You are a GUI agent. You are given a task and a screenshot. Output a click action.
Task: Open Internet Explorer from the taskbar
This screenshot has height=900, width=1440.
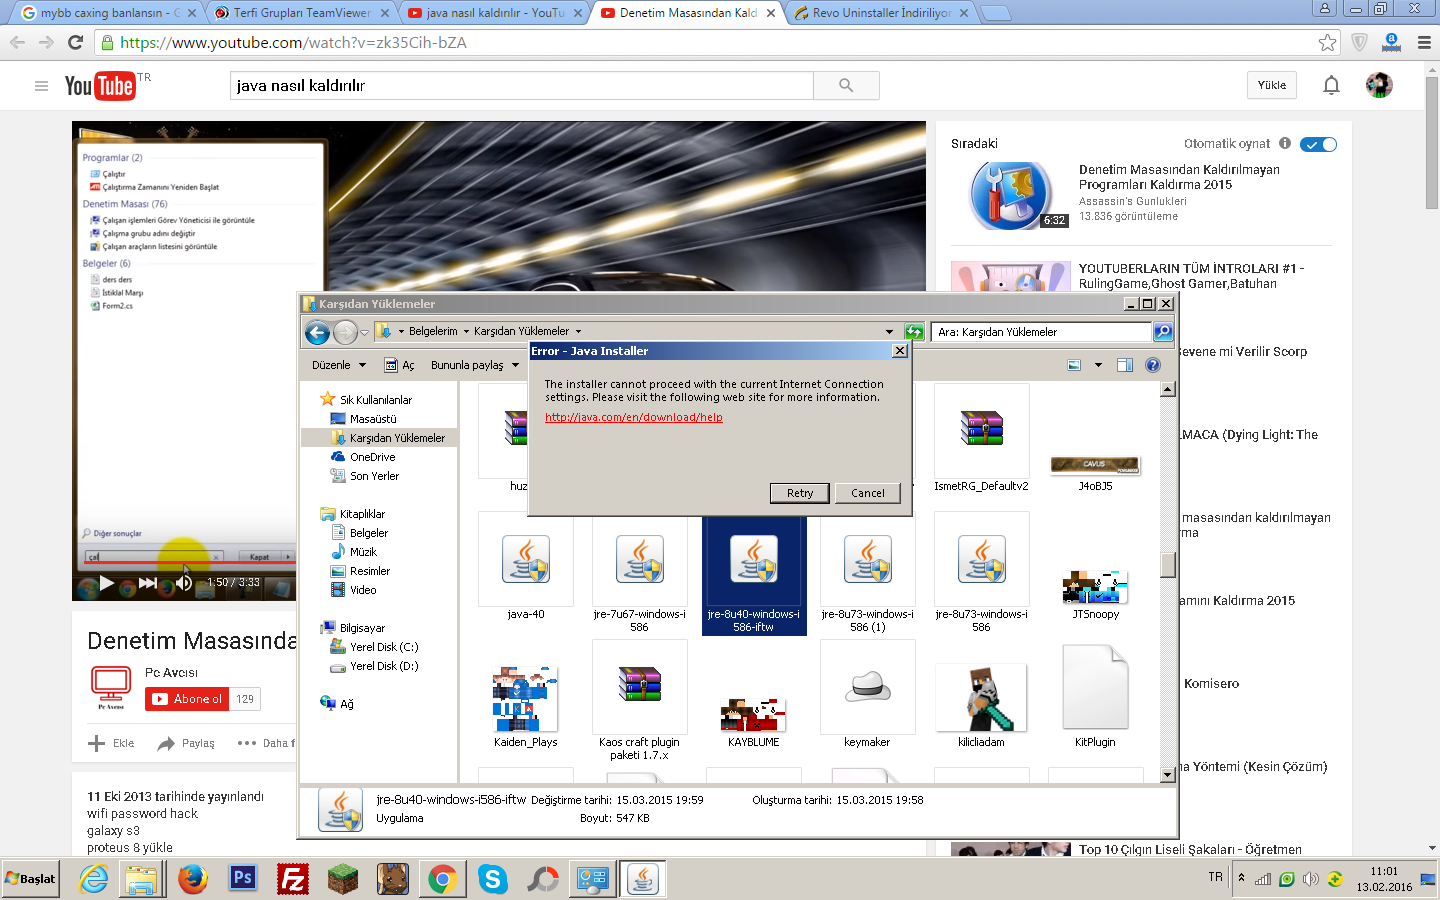[93, 879]
